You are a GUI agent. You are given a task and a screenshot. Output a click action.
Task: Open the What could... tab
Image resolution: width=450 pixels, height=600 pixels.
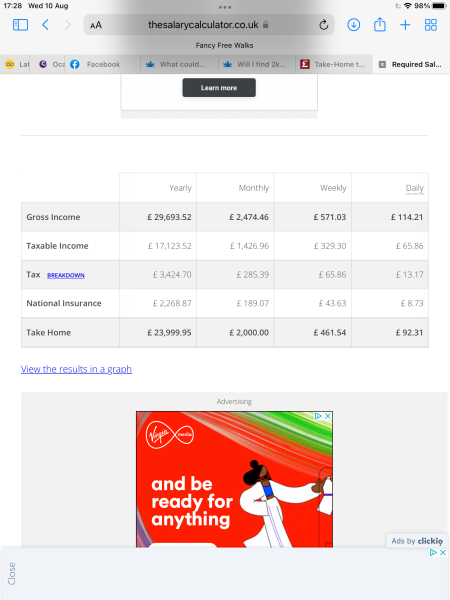(x=180, y=64)
